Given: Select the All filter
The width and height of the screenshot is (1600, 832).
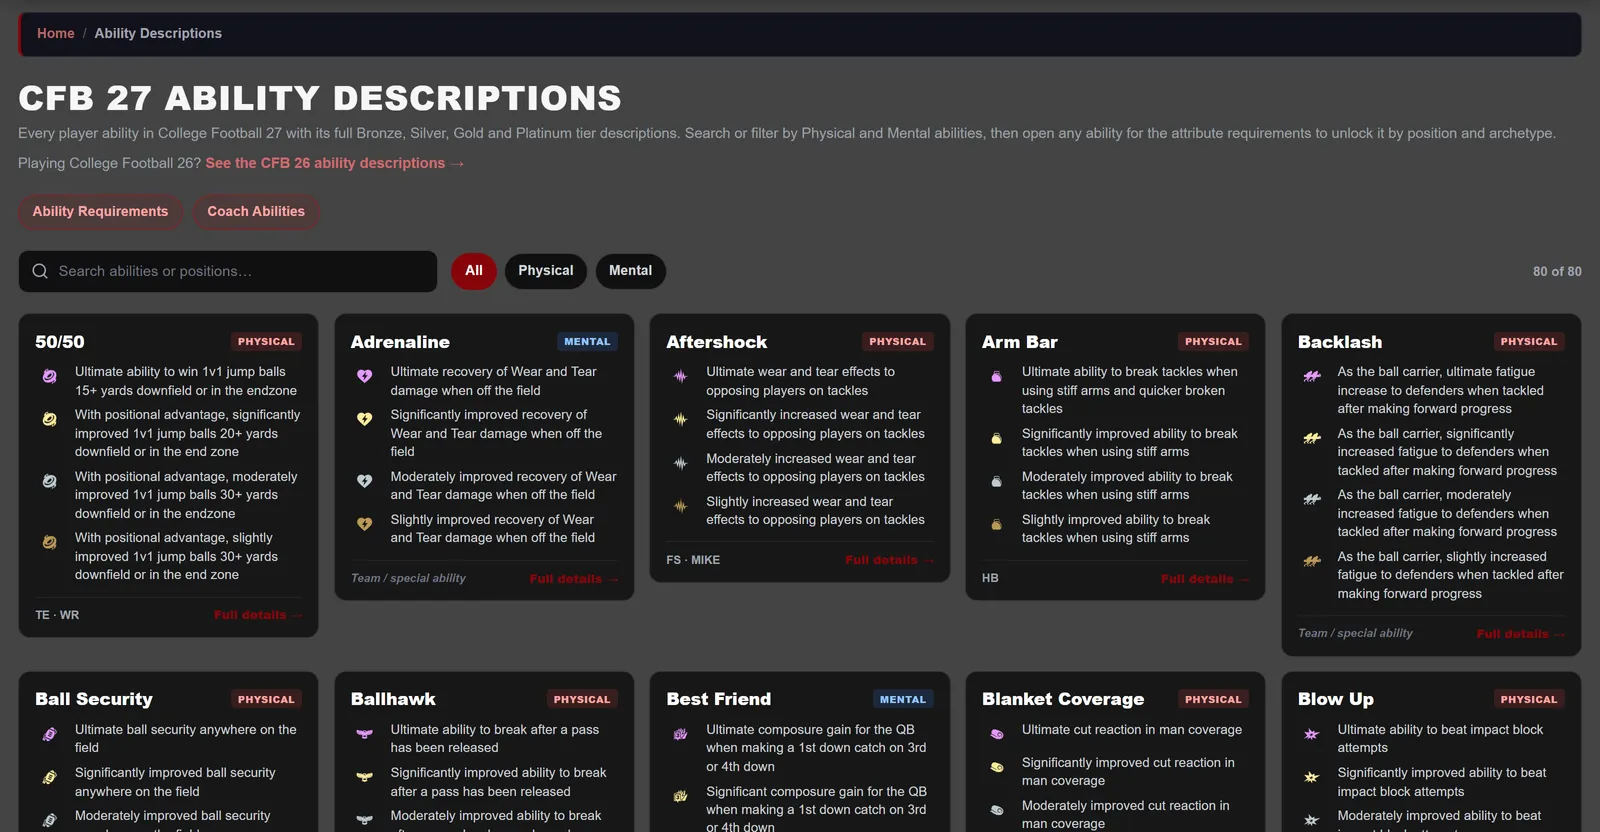Looking at the screenshot, I should pyautogui.click(x=474, y=271).
